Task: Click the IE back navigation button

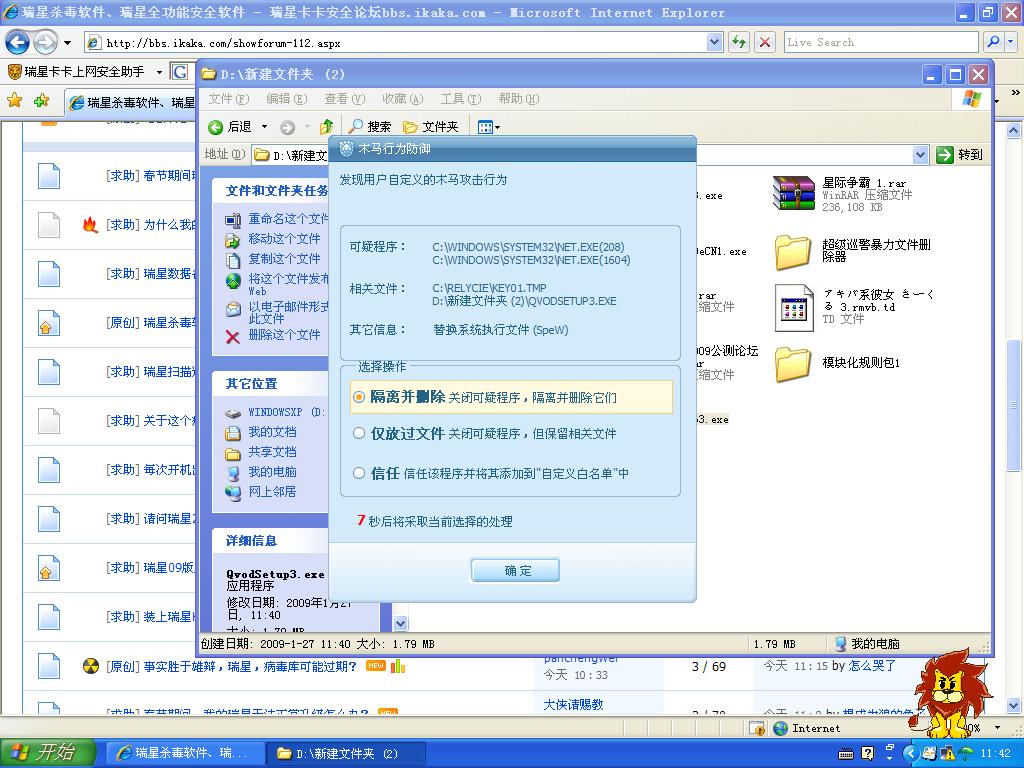Action: click(x=18, y=43)
